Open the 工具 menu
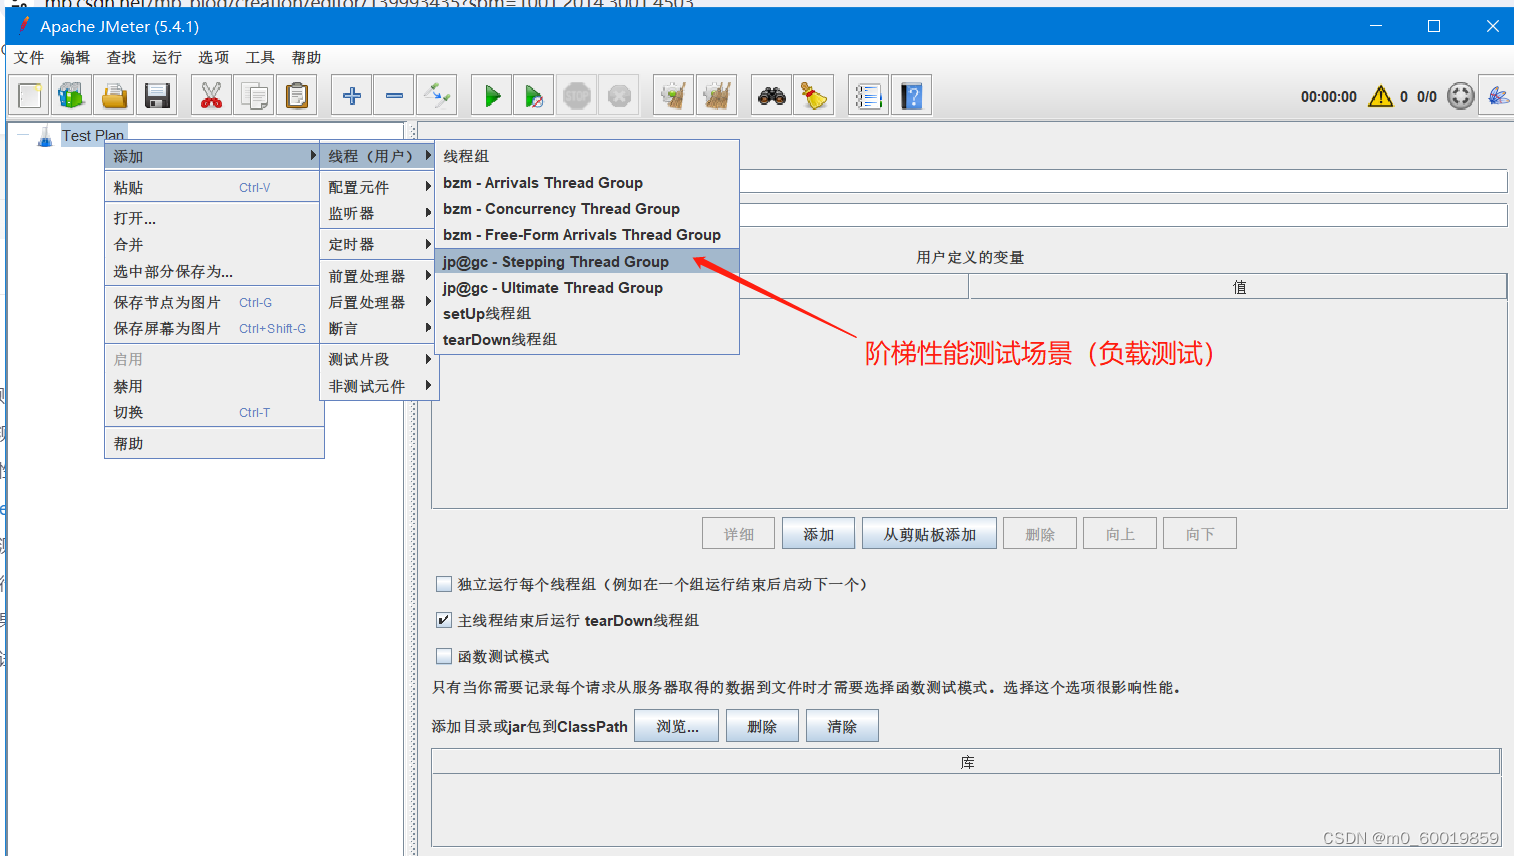This screenshot has height=856, width=1514. pos(260,58)
